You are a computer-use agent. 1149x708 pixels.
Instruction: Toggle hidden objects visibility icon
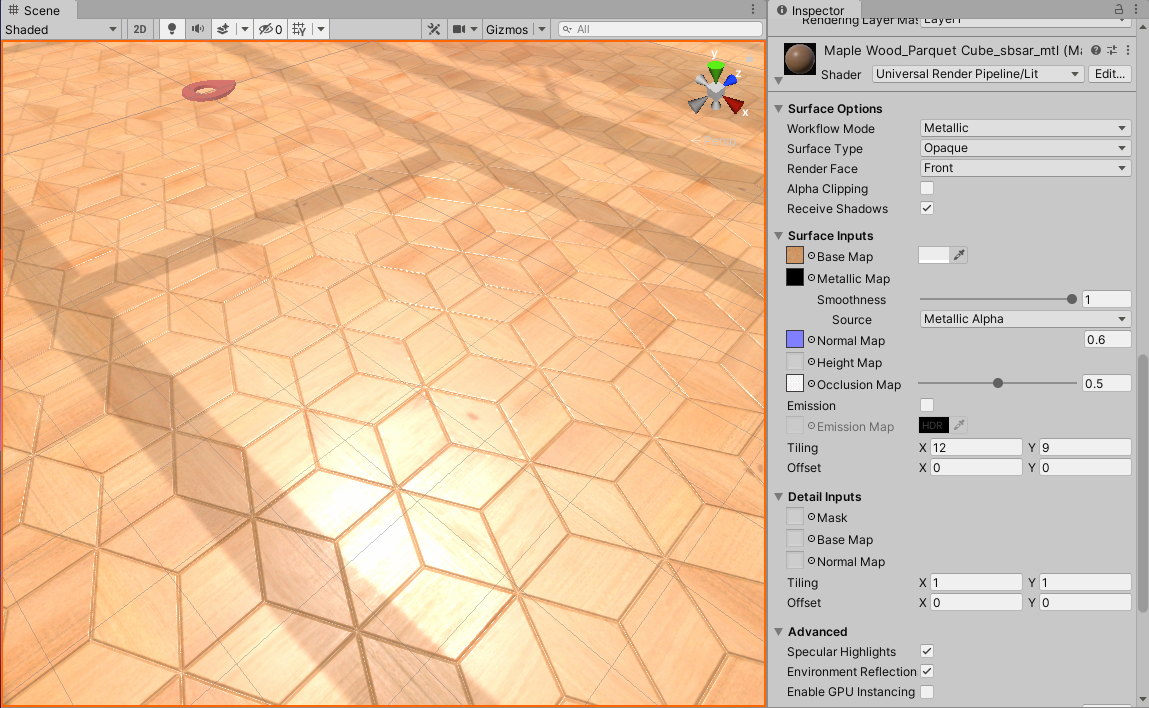pyautogui.click(x=270, y=29)
